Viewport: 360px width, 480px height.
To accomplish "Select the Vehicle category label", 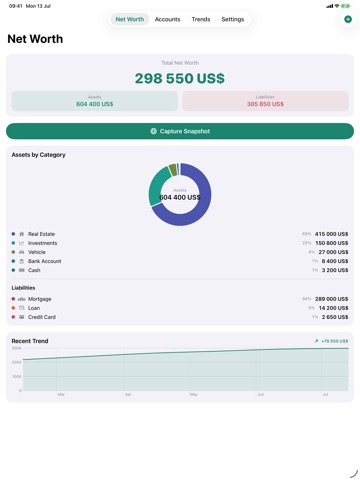I will click(37, 252).
